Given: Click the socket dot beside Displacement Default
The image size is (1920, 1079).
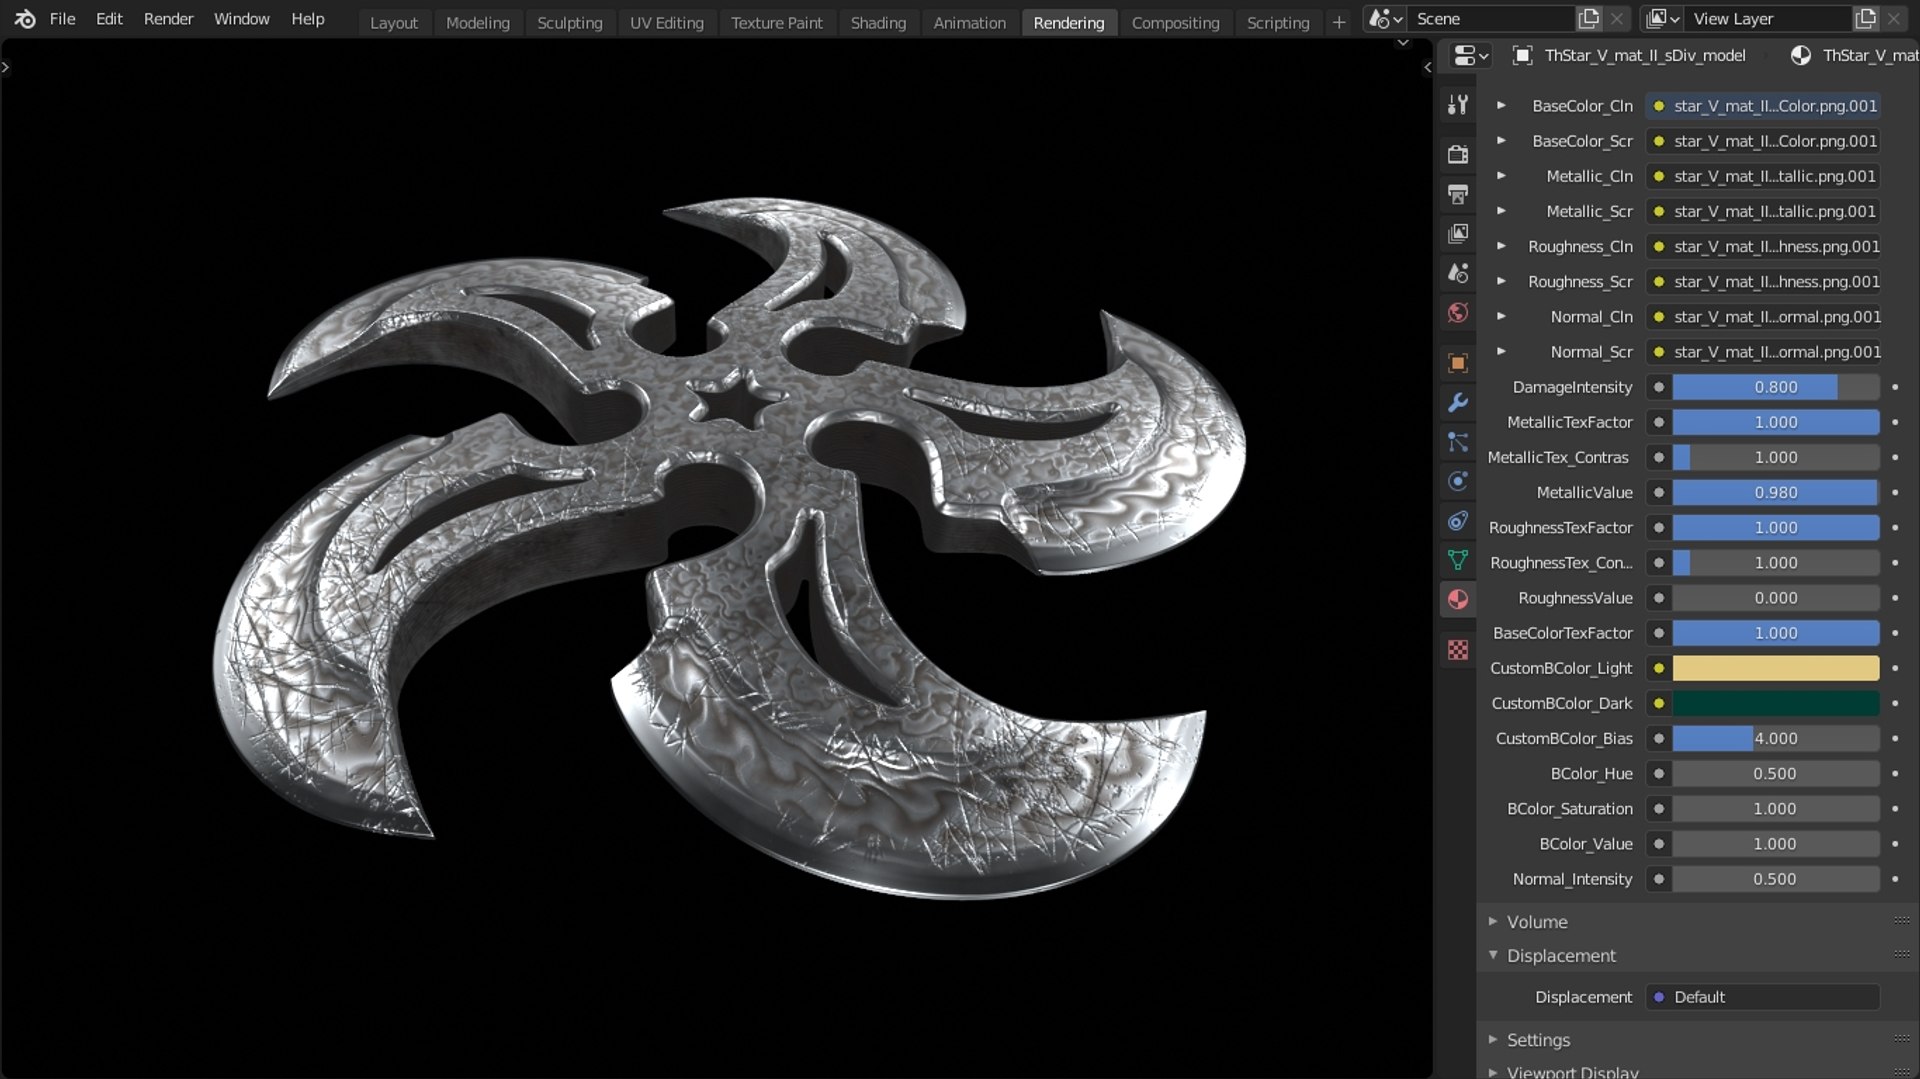Looking at the screenshot, I should [x=1659, y=997].
